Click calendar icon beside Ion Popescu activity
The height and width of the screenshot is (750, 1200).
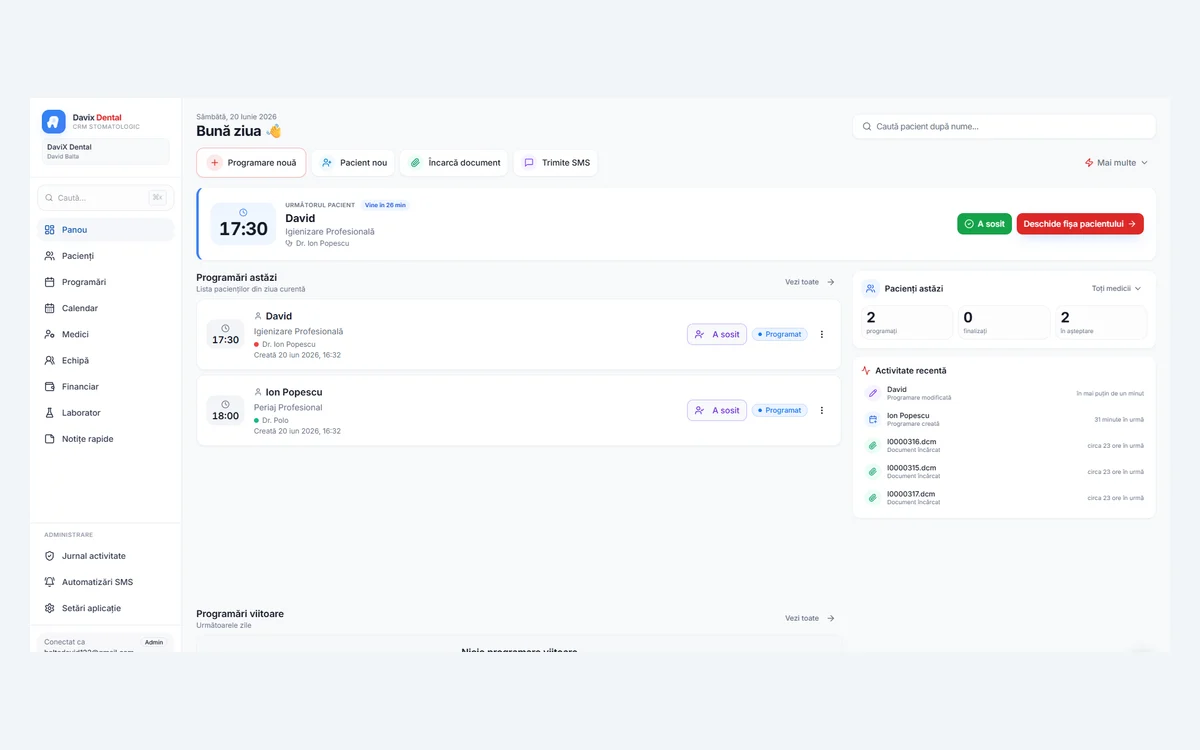coord(872,419)
